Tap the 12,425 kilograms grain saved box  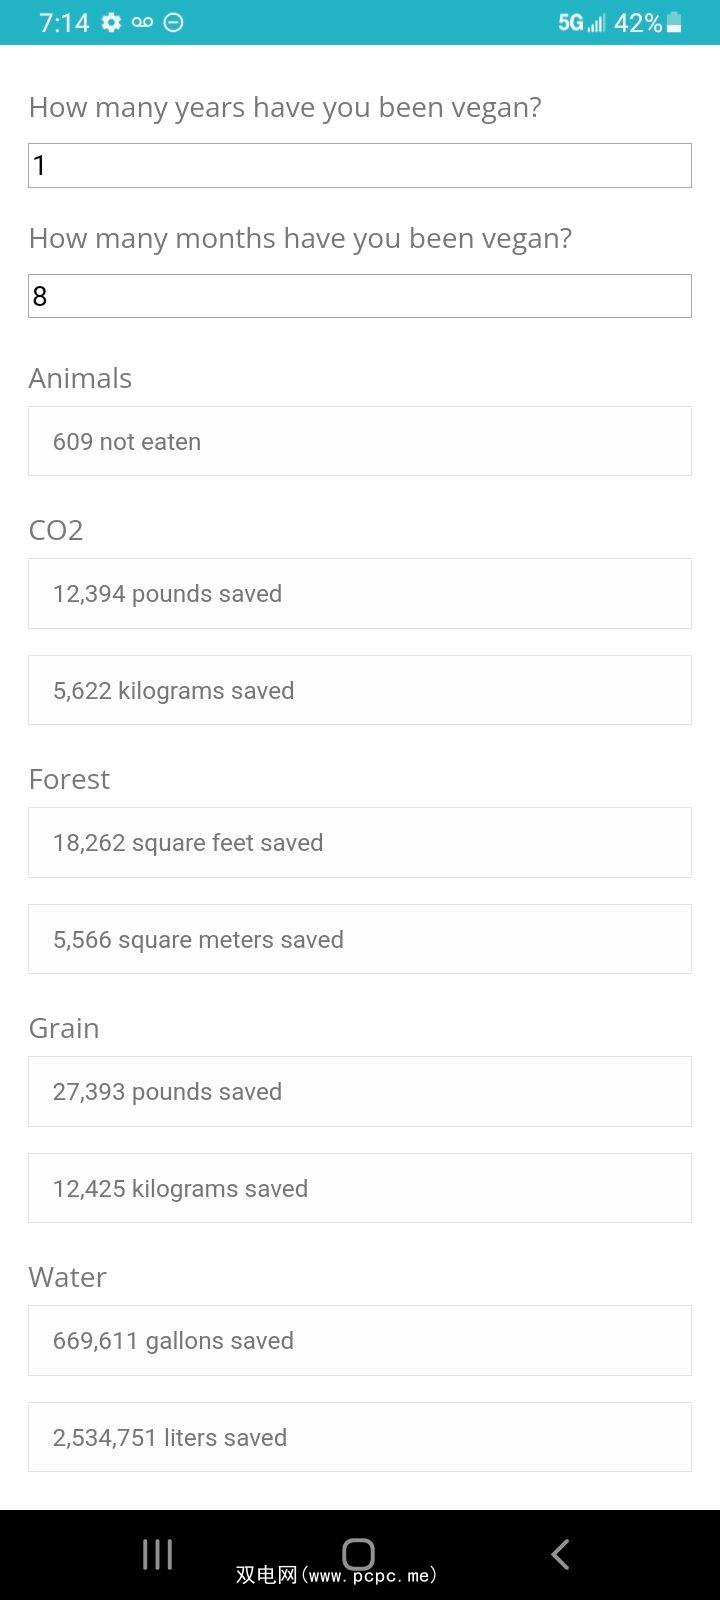coord(360,1188)
